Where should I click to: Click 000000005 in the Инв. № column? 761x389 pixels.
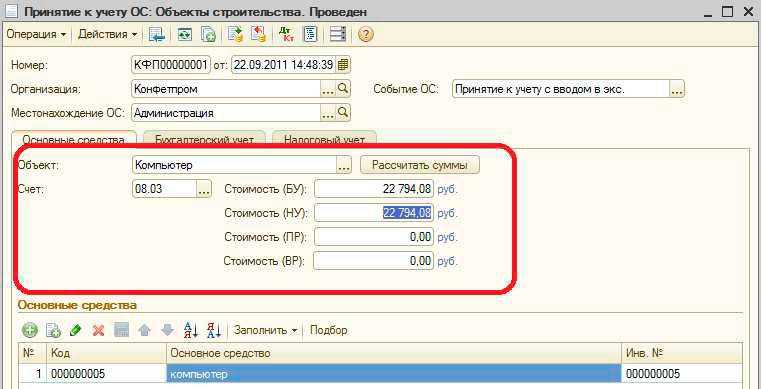(x=682, y=374)
